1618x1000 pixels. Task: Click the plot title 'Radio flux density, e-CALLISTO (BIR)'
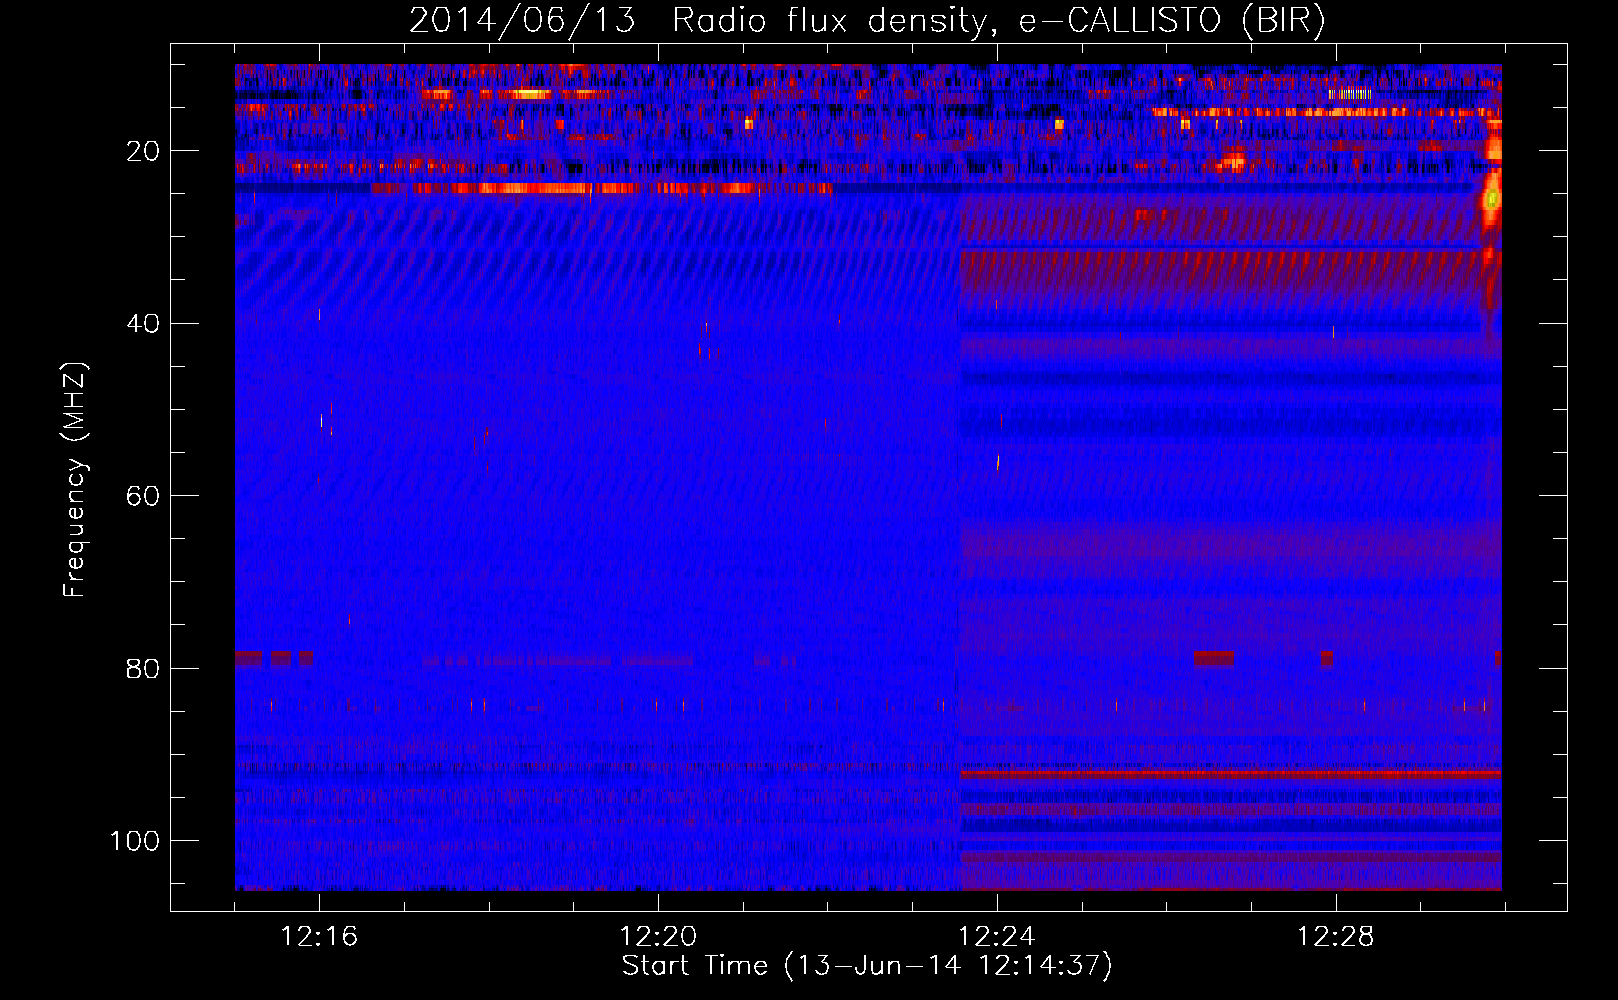click(998, 21)
